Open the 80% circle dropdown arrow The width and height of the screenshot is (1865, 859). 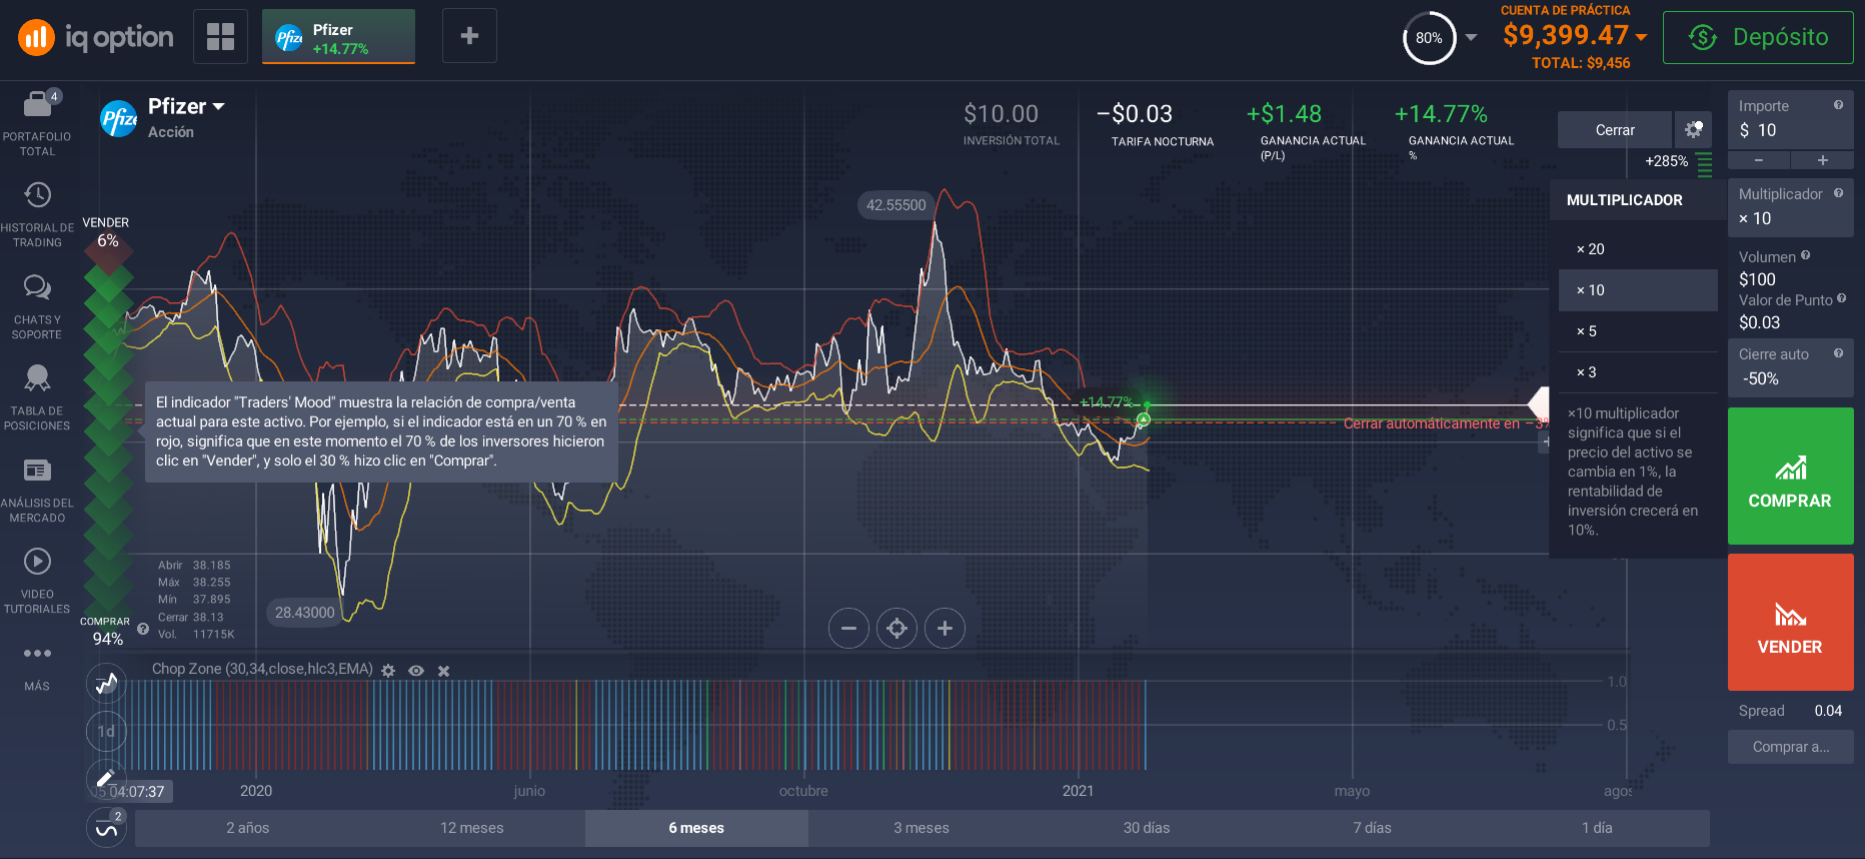point(1471,37)
